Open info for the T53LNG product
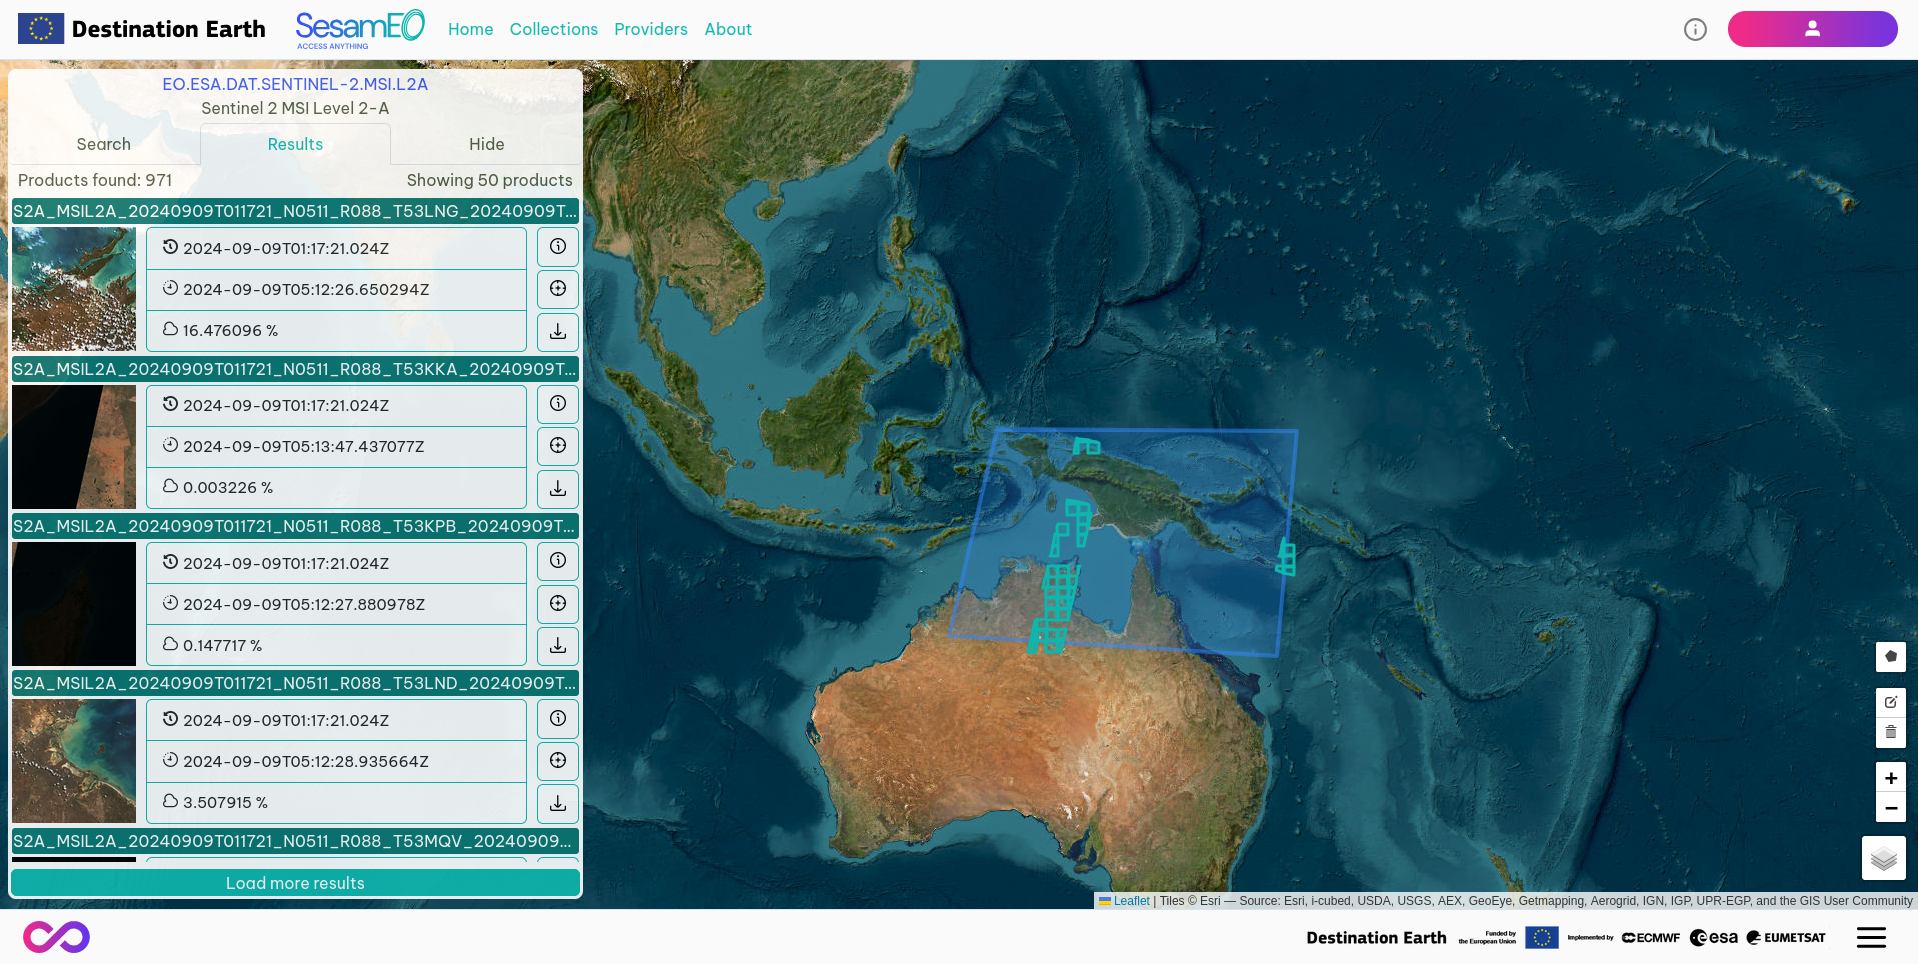 558,247
